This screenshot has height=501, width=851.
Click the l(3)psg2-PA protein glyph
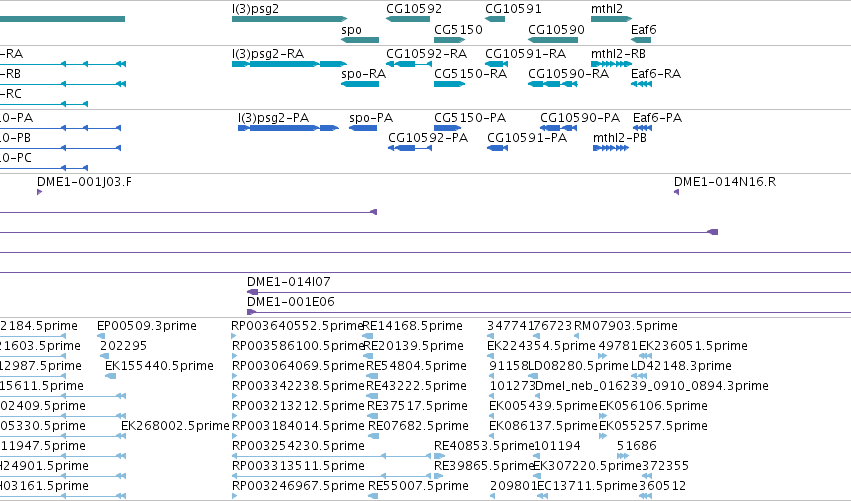pyautogui.click(x=289, y=128)
